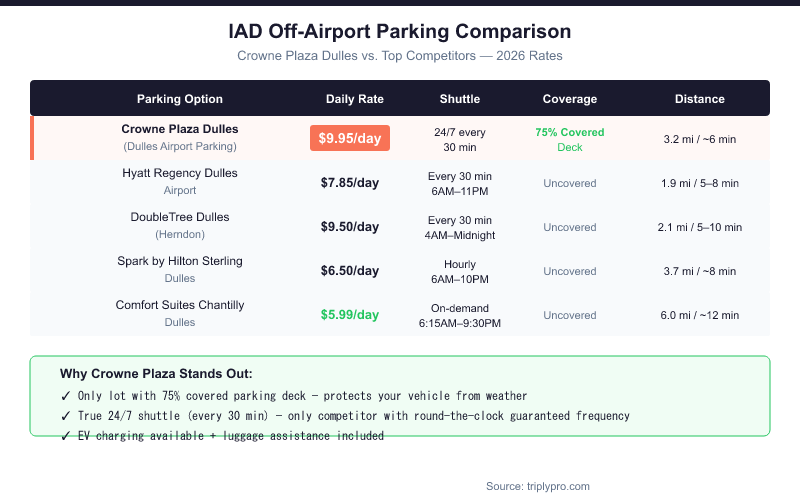Click the Coverage column header
800x500 pixels.
tap(569, 99)
